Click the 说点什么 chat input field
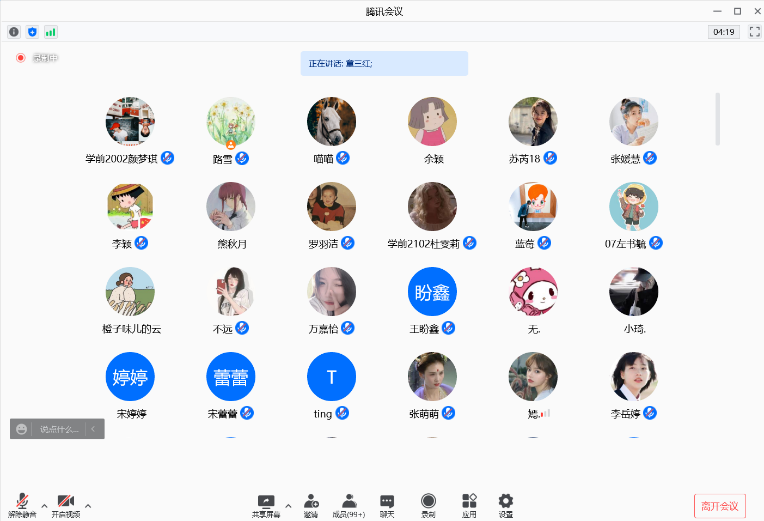The width and height of the screenshot is (764, 521). (58, 429)
